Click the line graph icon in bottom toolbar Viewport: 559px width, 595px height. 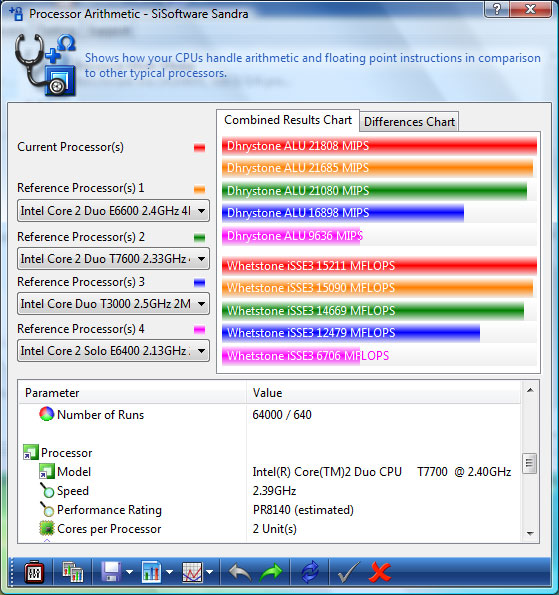pyautogui.click(x=192, y=572)
